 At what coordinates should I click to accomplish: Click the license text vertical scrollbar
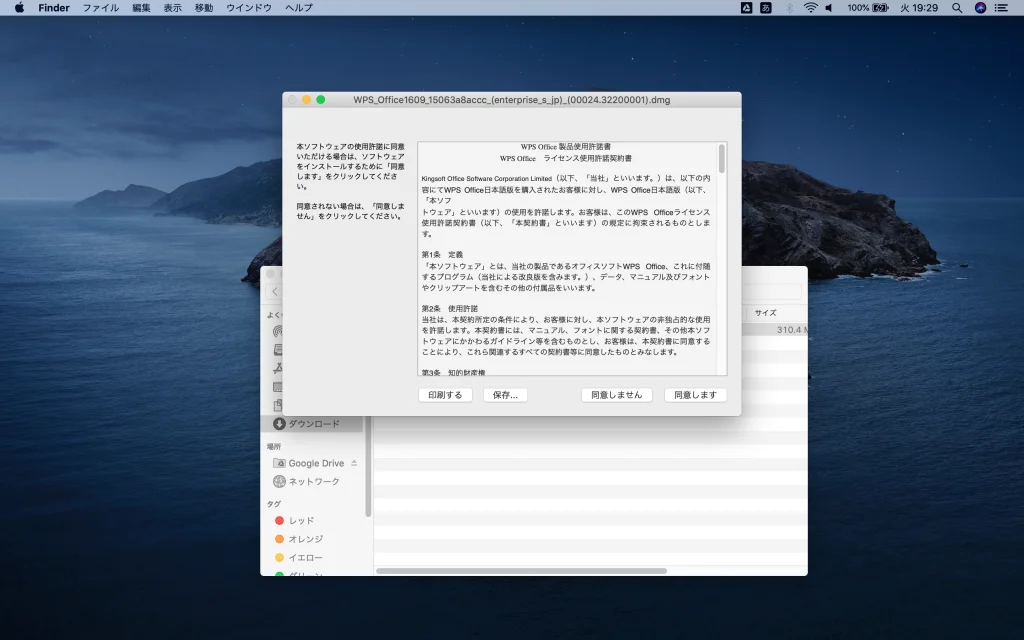(x=722, y=159)
